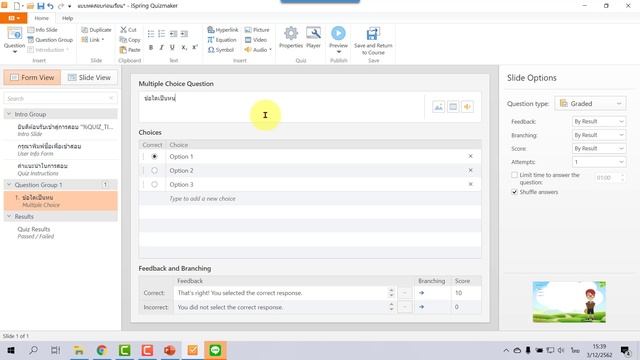The width and height of the screenshot is (640, 360).
Task: Apply subscript formatting
Action: pyautogui.click(x=184, y=48)
